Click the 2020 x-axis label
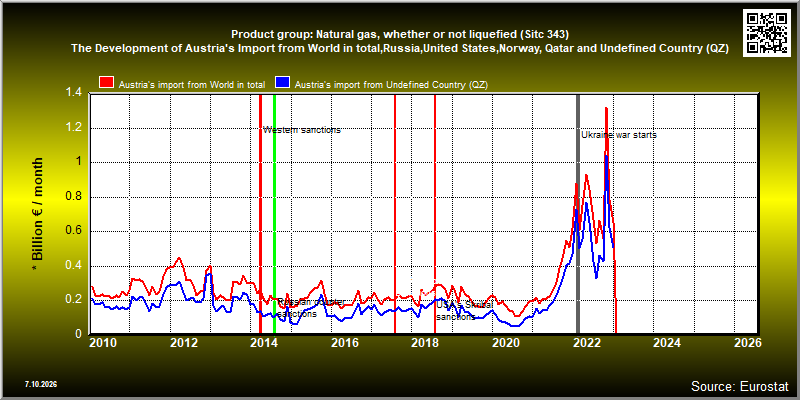 (x=506, y=343)
